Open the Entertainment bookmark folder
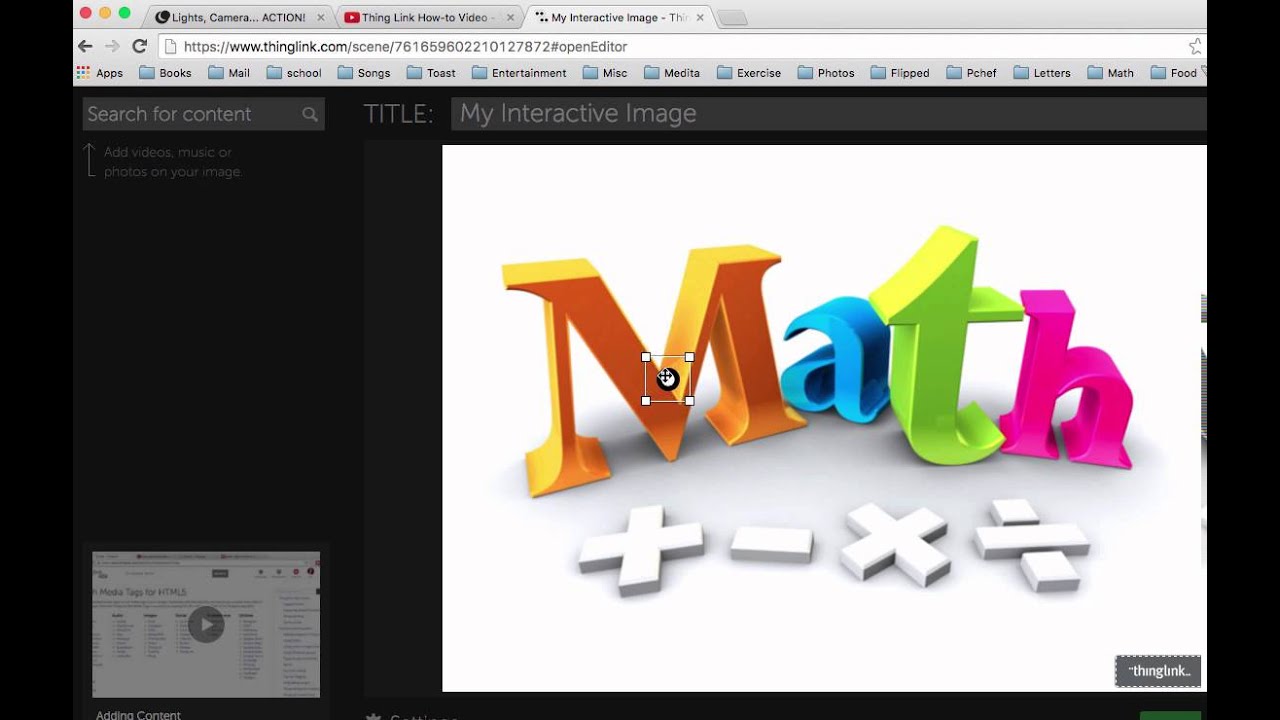Viewport: 1280px width, 720px height. click(519, 73)
